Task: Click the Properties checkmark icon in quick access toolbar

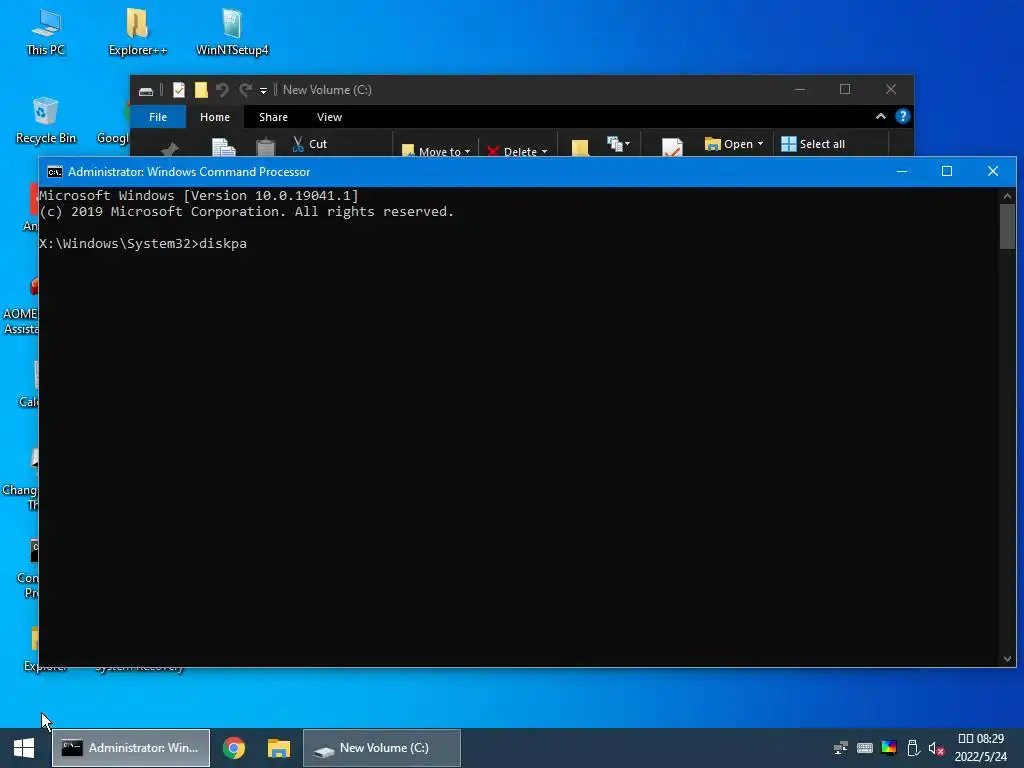Action: [178, 90]
